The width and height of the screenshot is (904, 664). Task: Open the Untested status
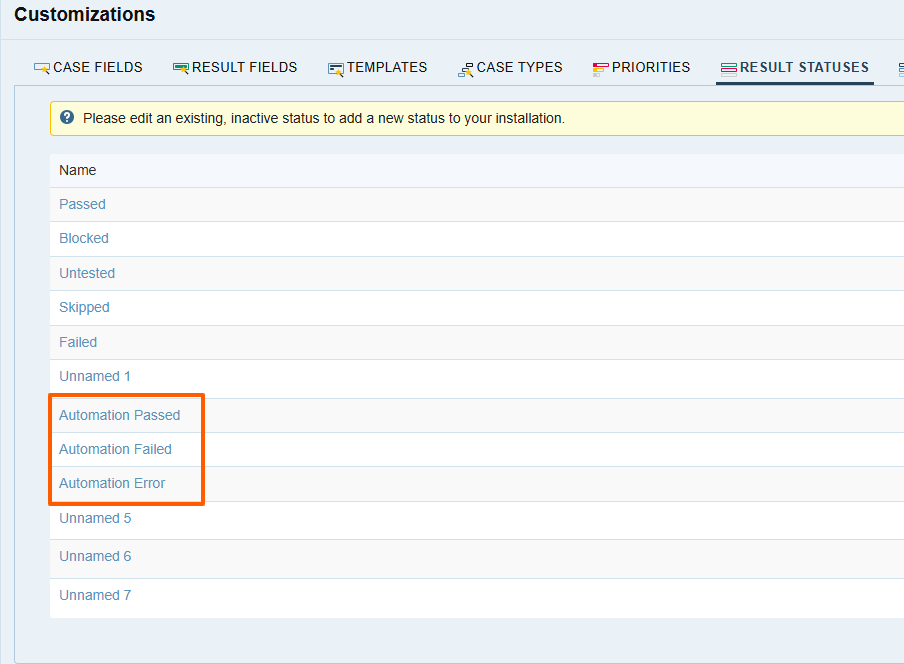[87, 273]
